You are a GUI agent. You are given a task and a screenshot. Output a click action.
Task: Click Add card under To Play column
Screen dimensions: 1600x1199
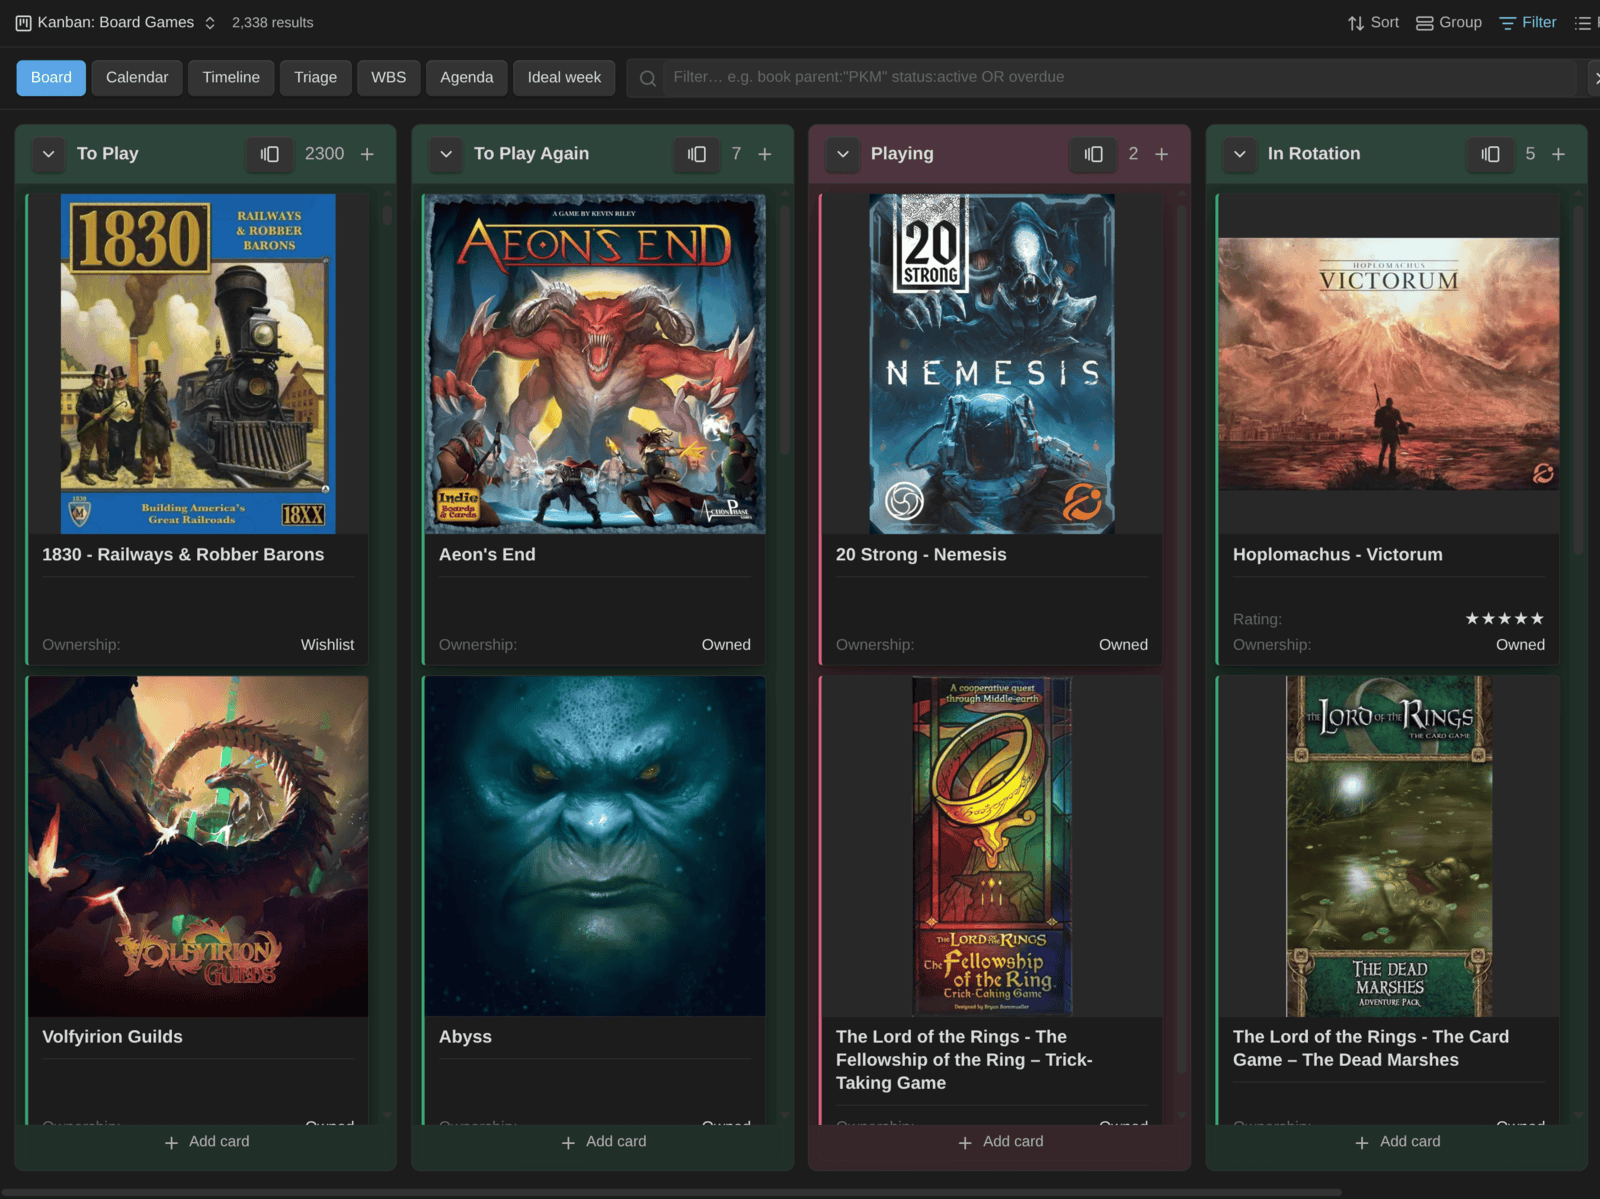207,1142
